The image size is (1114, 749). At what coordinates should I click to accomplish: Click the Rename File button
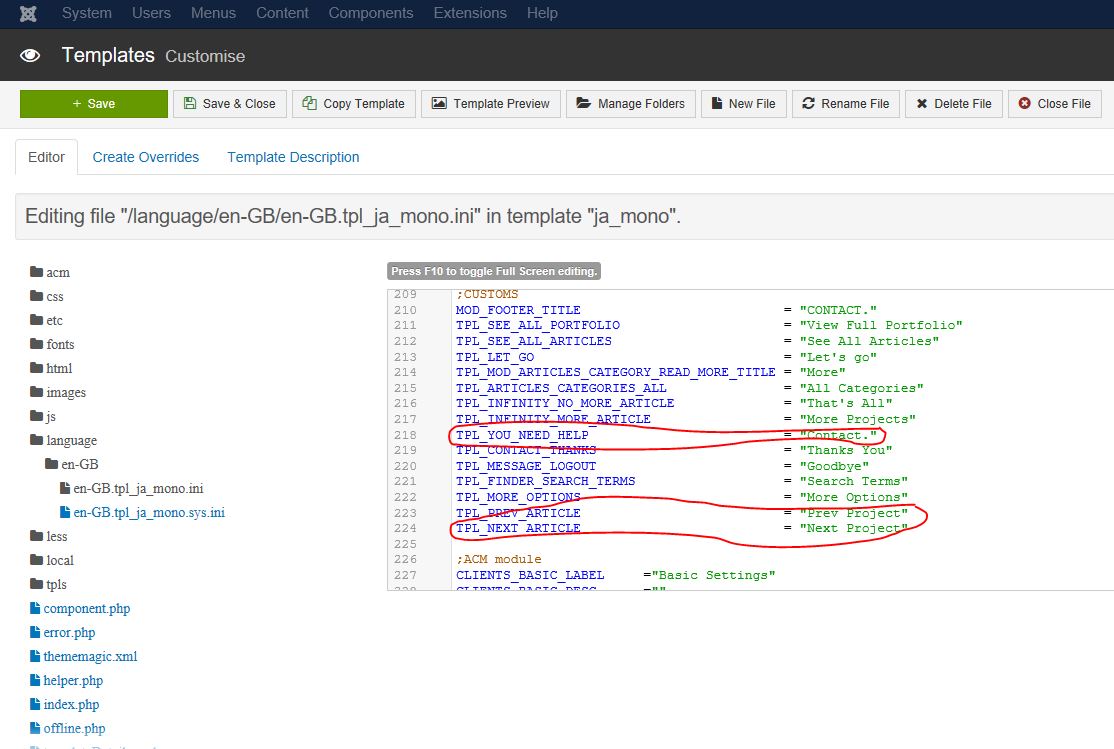[x=845, y=104]
